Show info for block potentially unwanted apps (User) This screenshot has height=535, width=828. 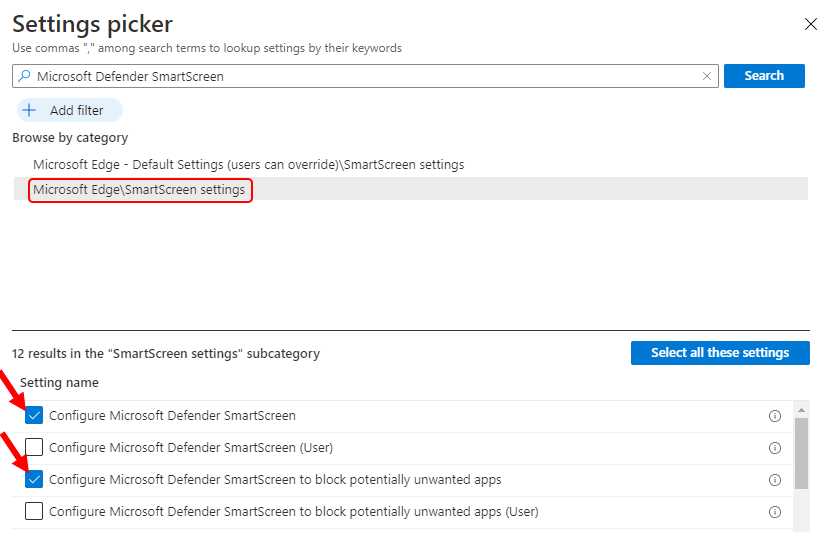(x=775, y=512)
